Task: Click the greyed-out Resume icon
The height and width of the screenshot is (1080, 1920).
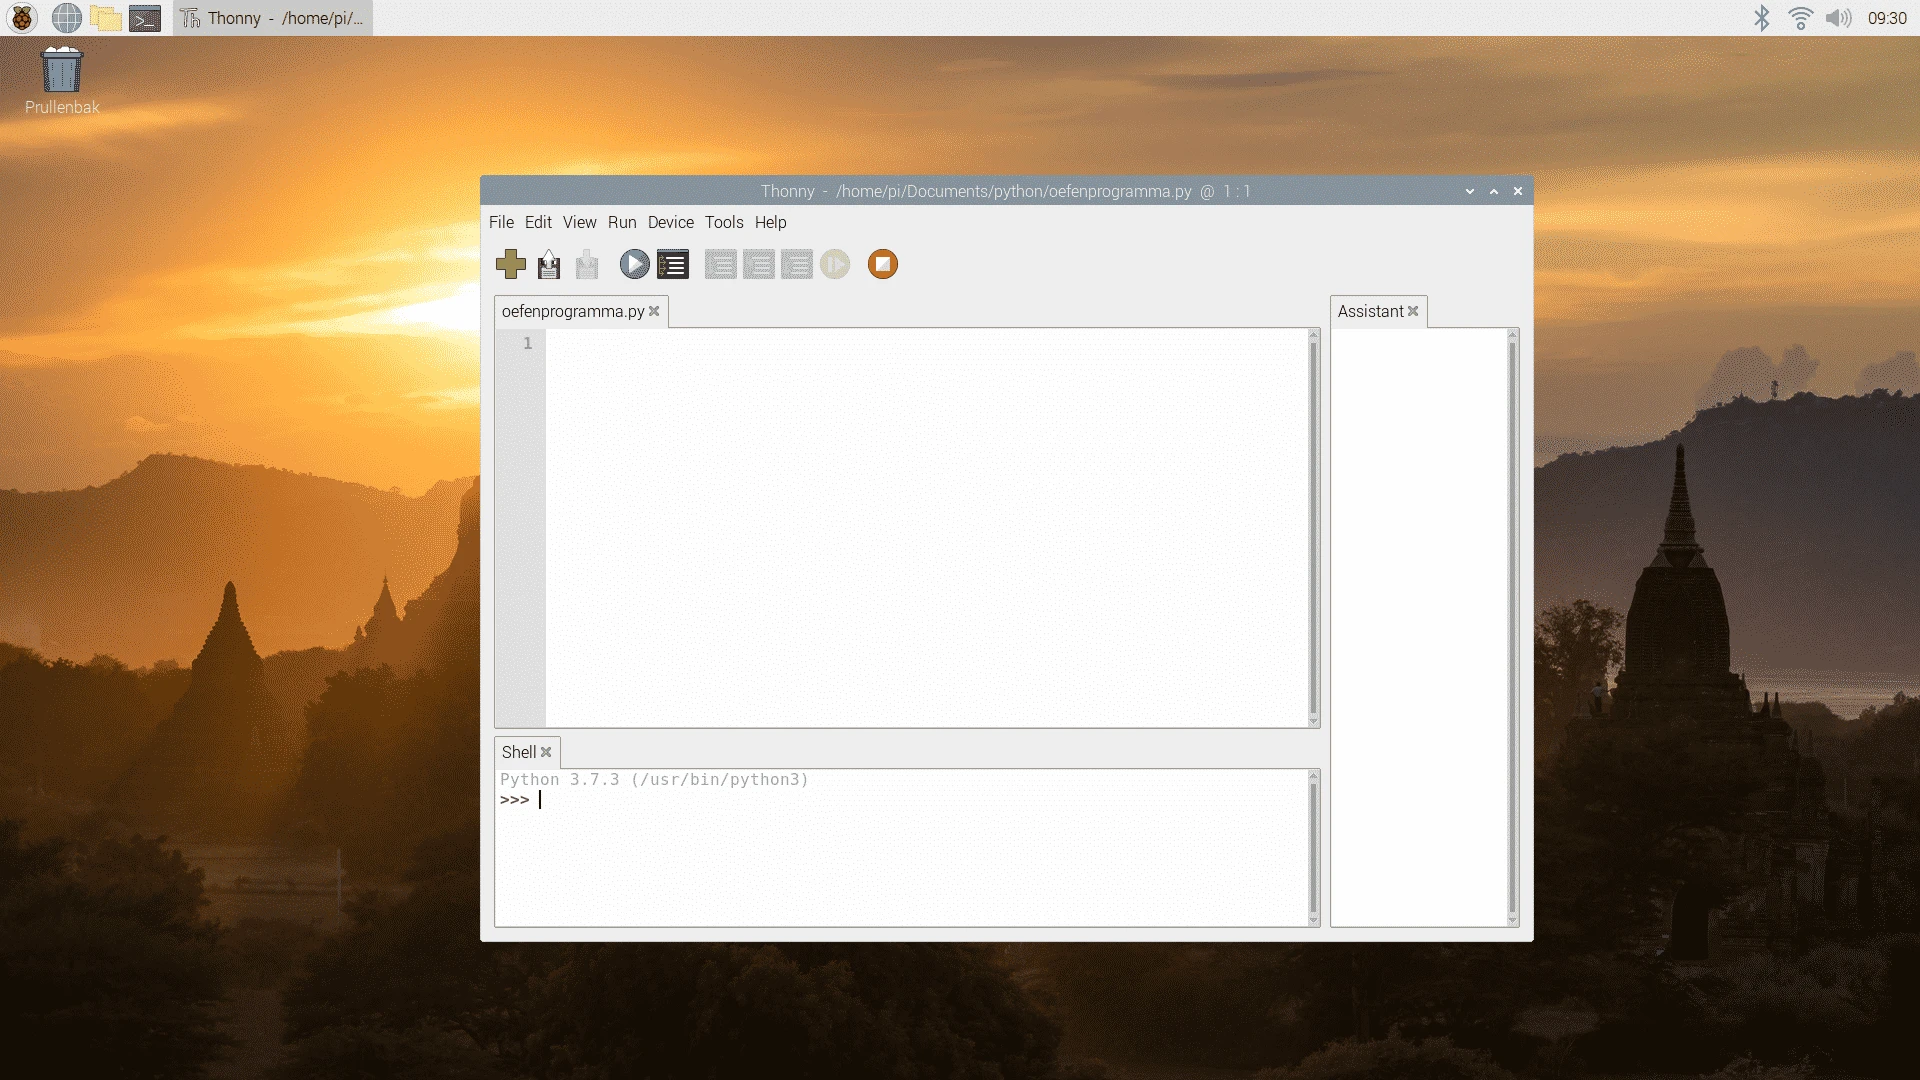Action: click(835, 264)
